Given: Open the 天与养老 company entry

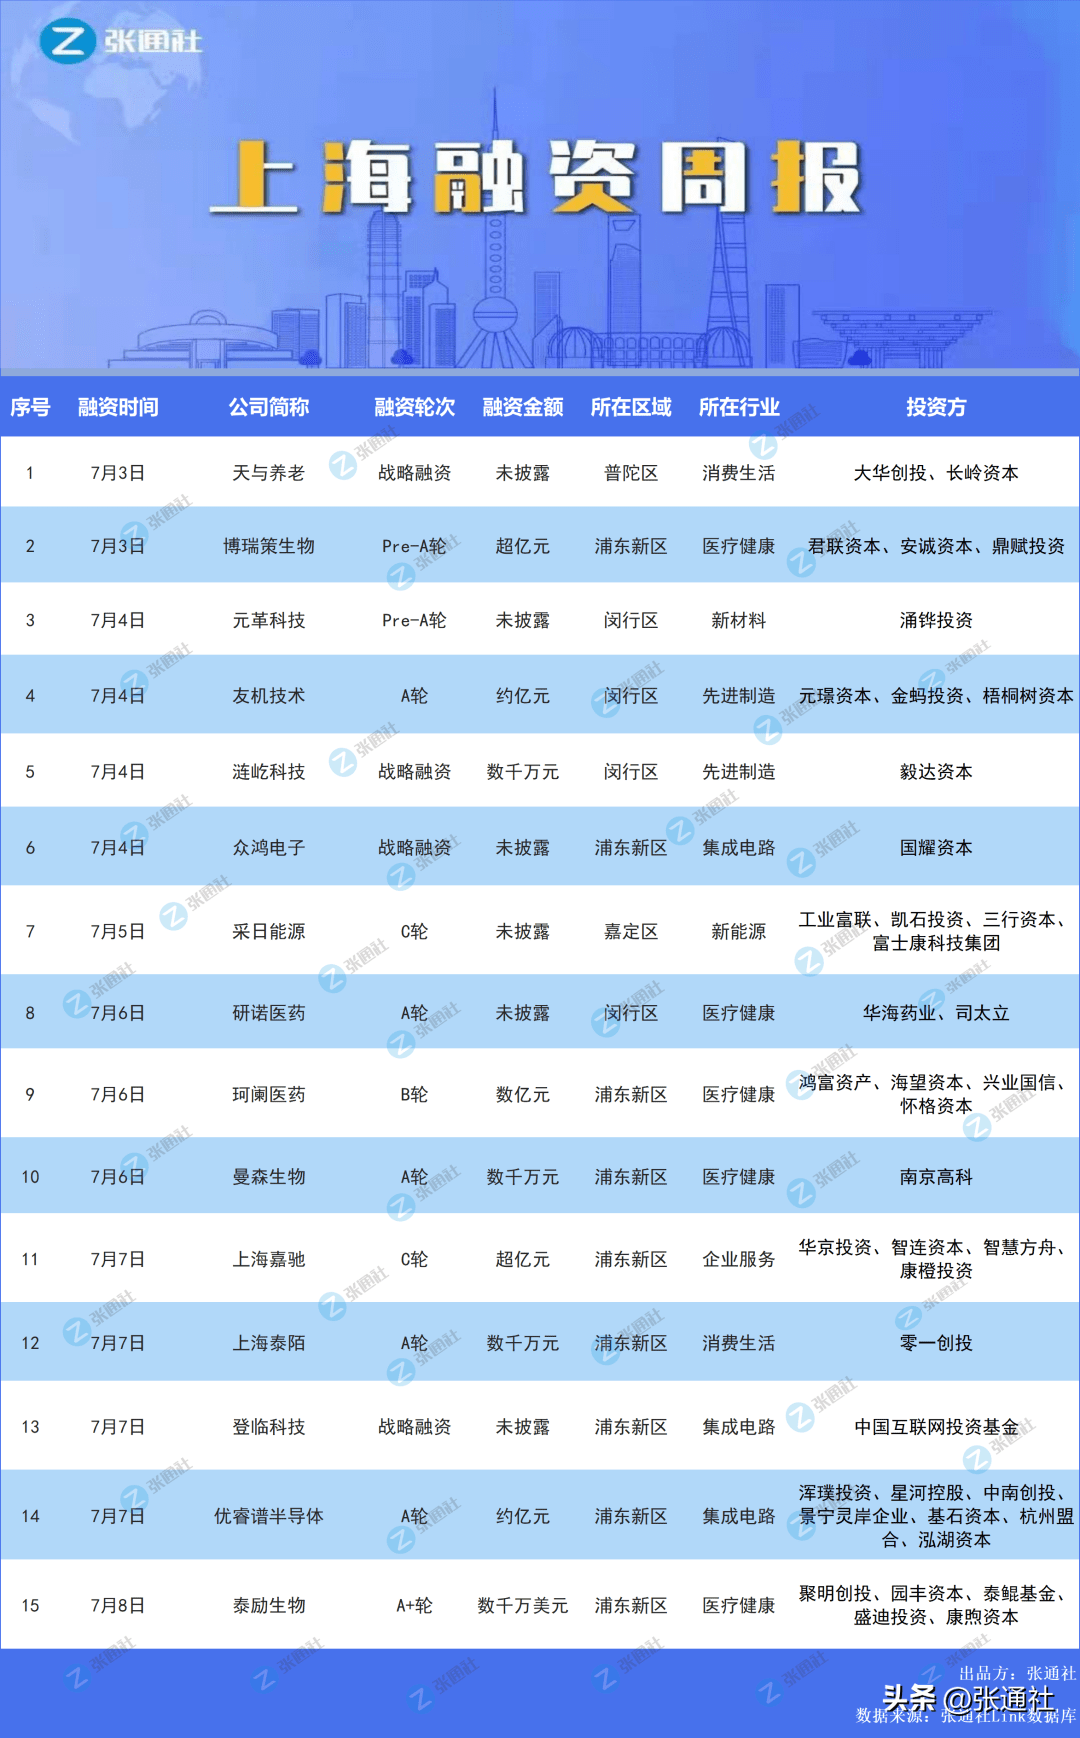Looking at the screenshot, I should 268,473.
